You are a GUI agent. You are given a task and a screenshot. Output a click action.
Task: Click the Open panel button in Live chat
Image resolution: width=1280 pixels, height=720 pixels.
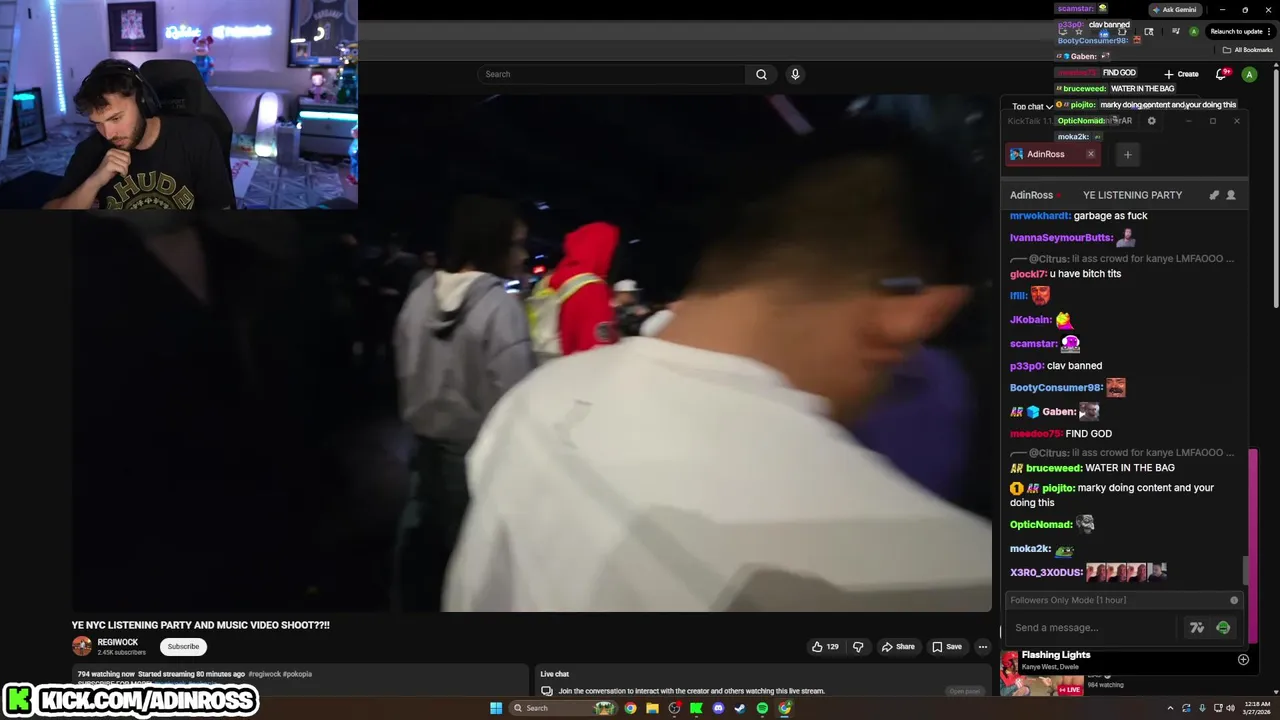[x=965, y=691]
